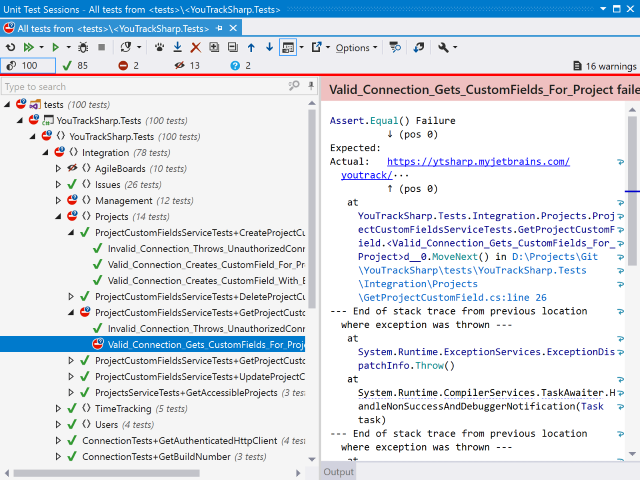
Task: Click the Stop Execution square icon
Action: point(100,47)
